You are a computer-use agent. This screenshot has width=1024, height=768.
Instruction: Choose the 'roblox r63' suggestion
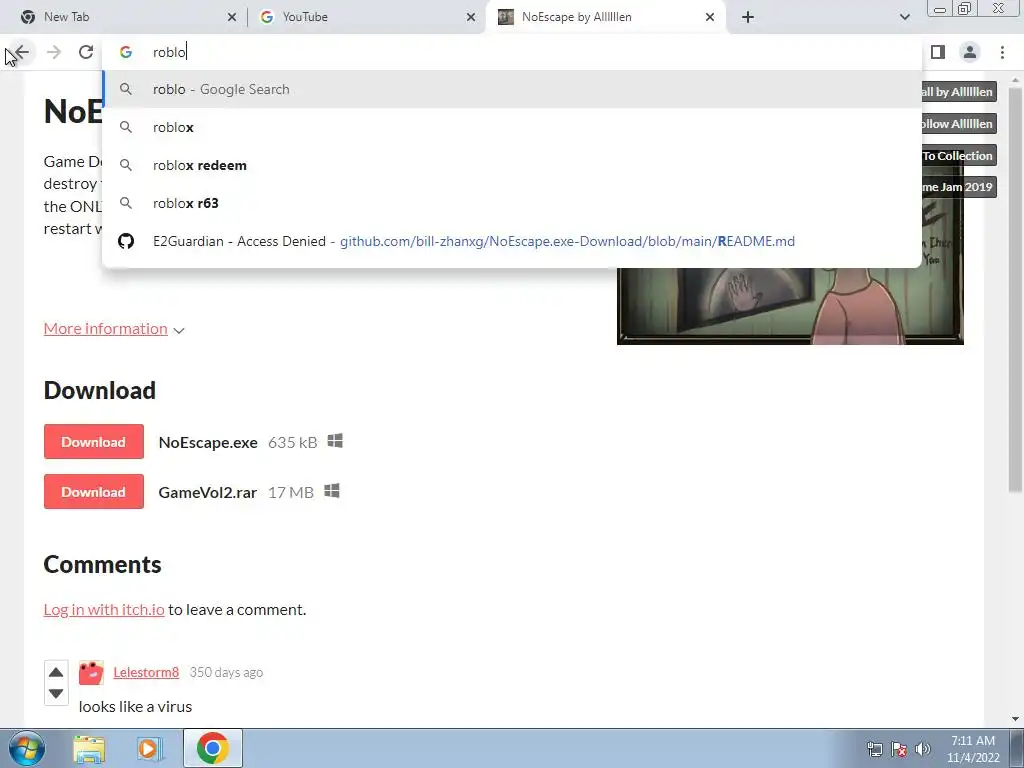(512, 203)
